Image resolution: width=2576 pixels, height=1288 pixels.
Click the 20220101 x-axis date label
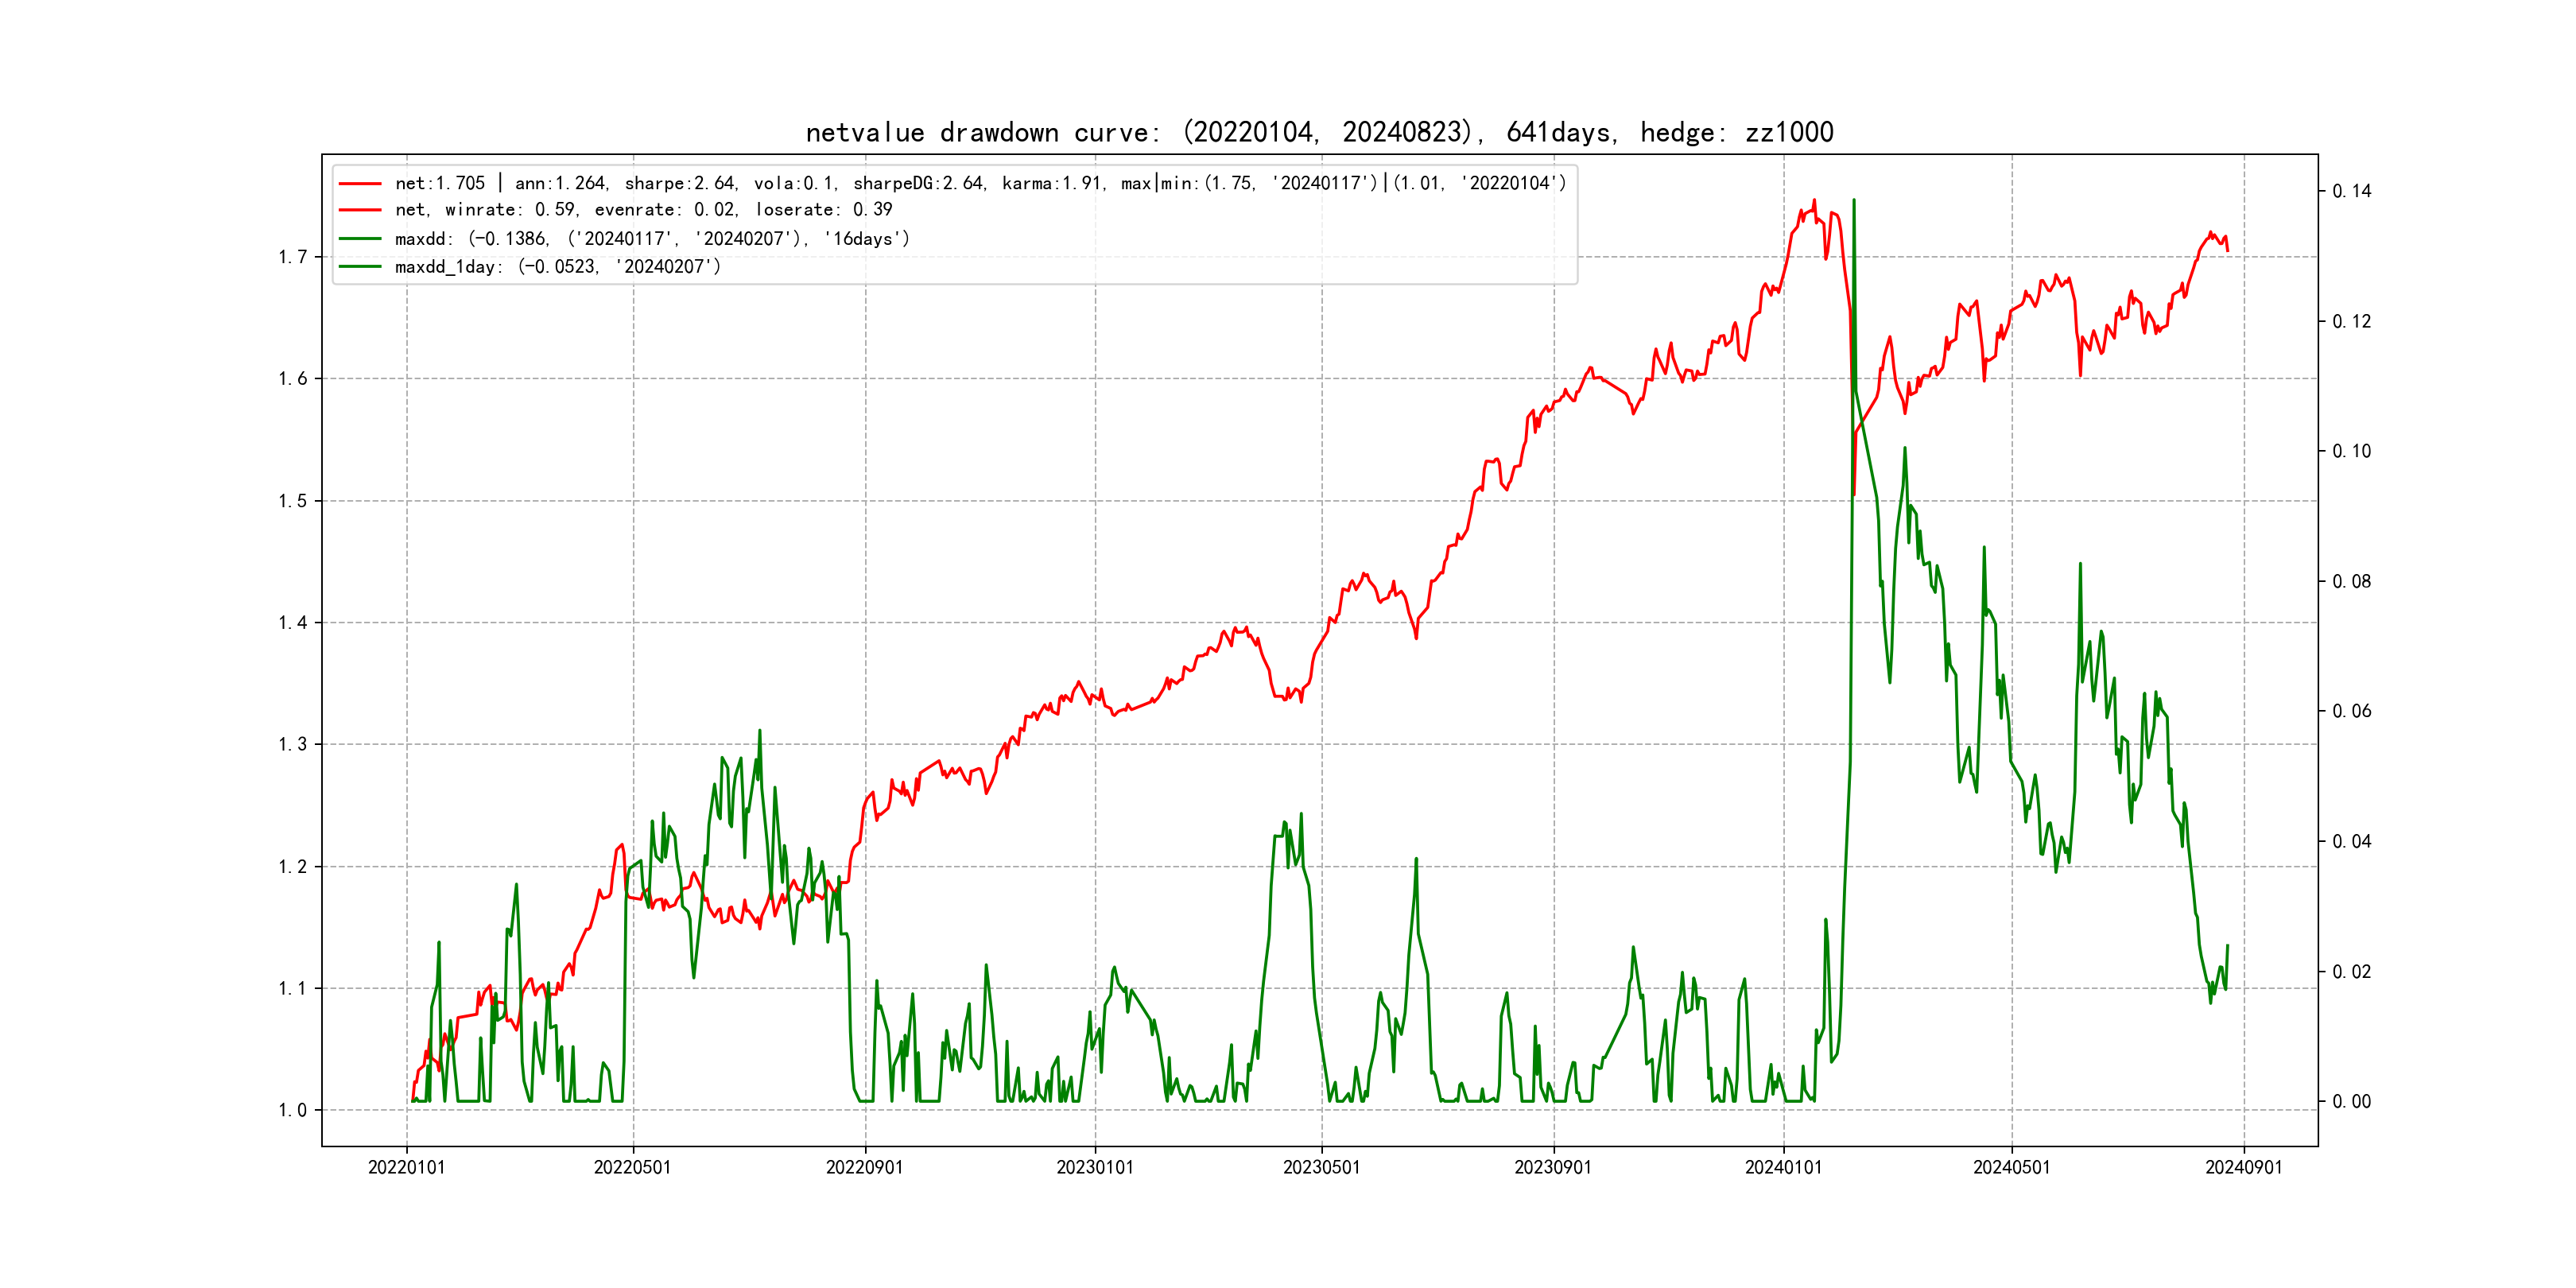406,1168
